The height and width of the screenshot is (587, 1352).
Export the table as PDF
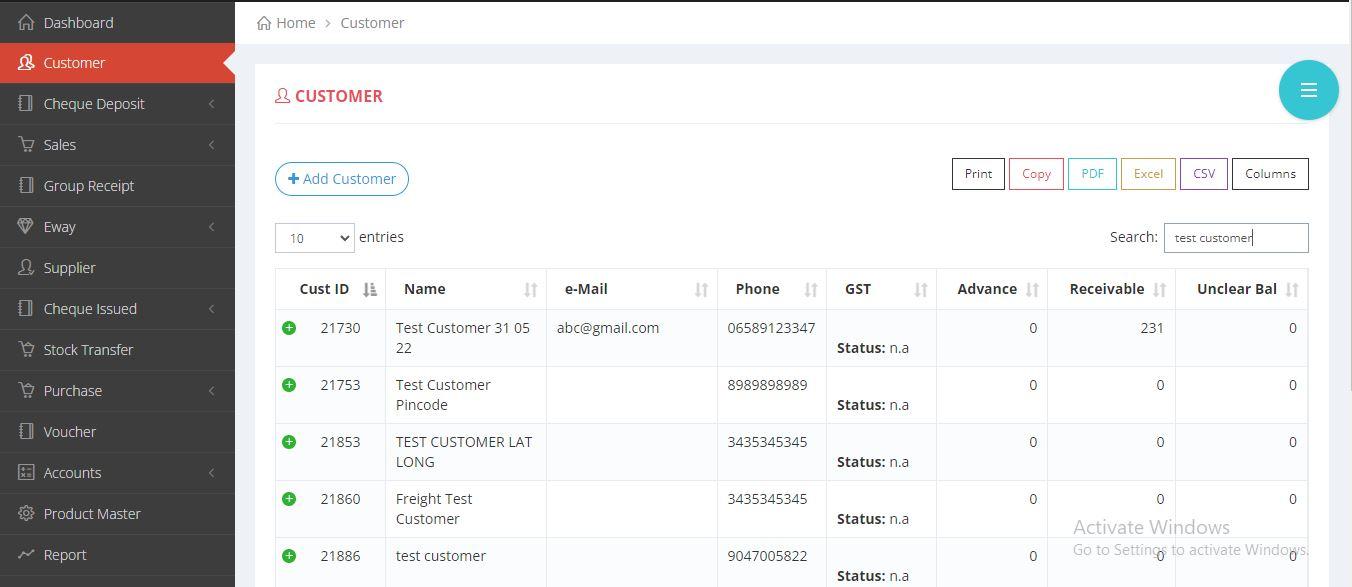[1092, 174]
